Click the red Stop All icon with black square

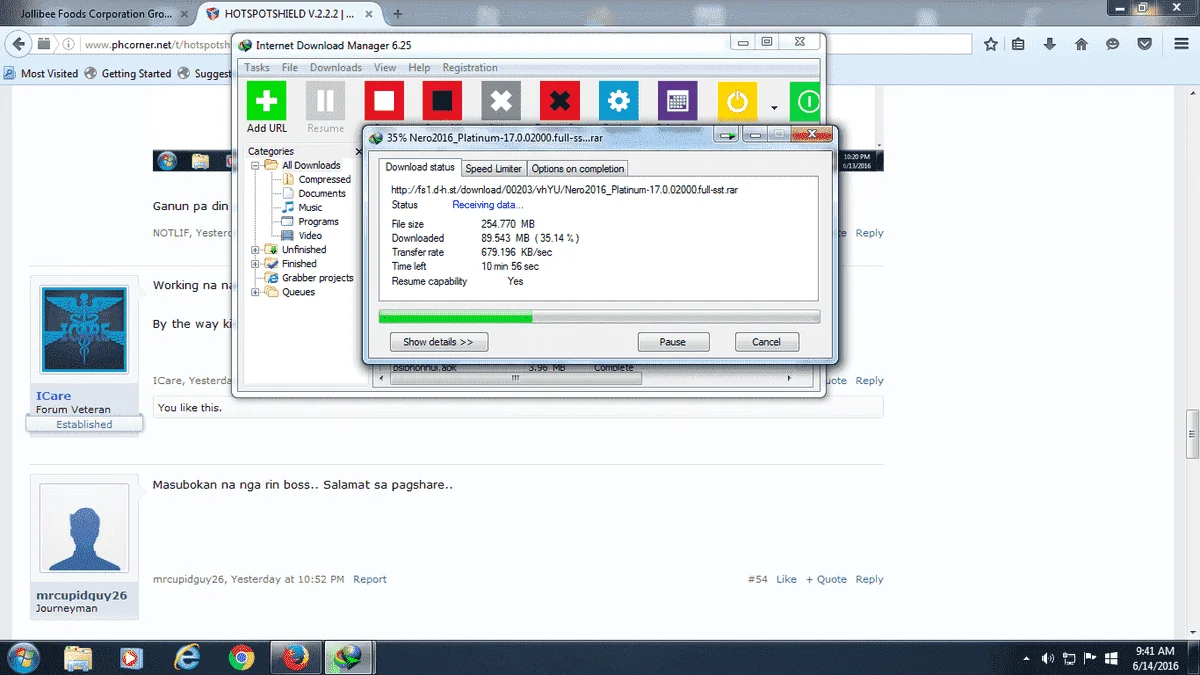pyautogui.click(x=442, y=101)
